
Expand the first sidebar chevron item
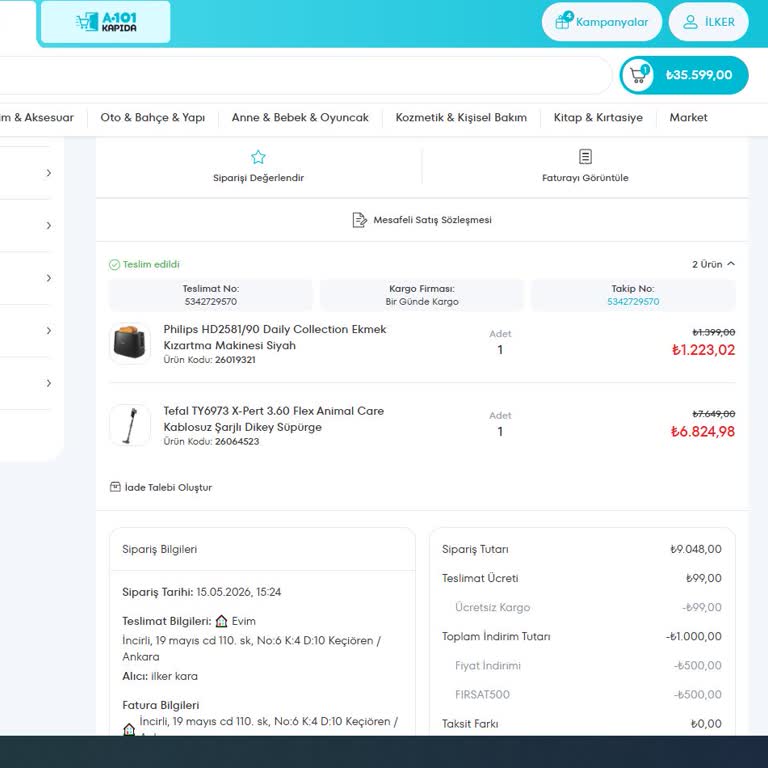(48, 173)
